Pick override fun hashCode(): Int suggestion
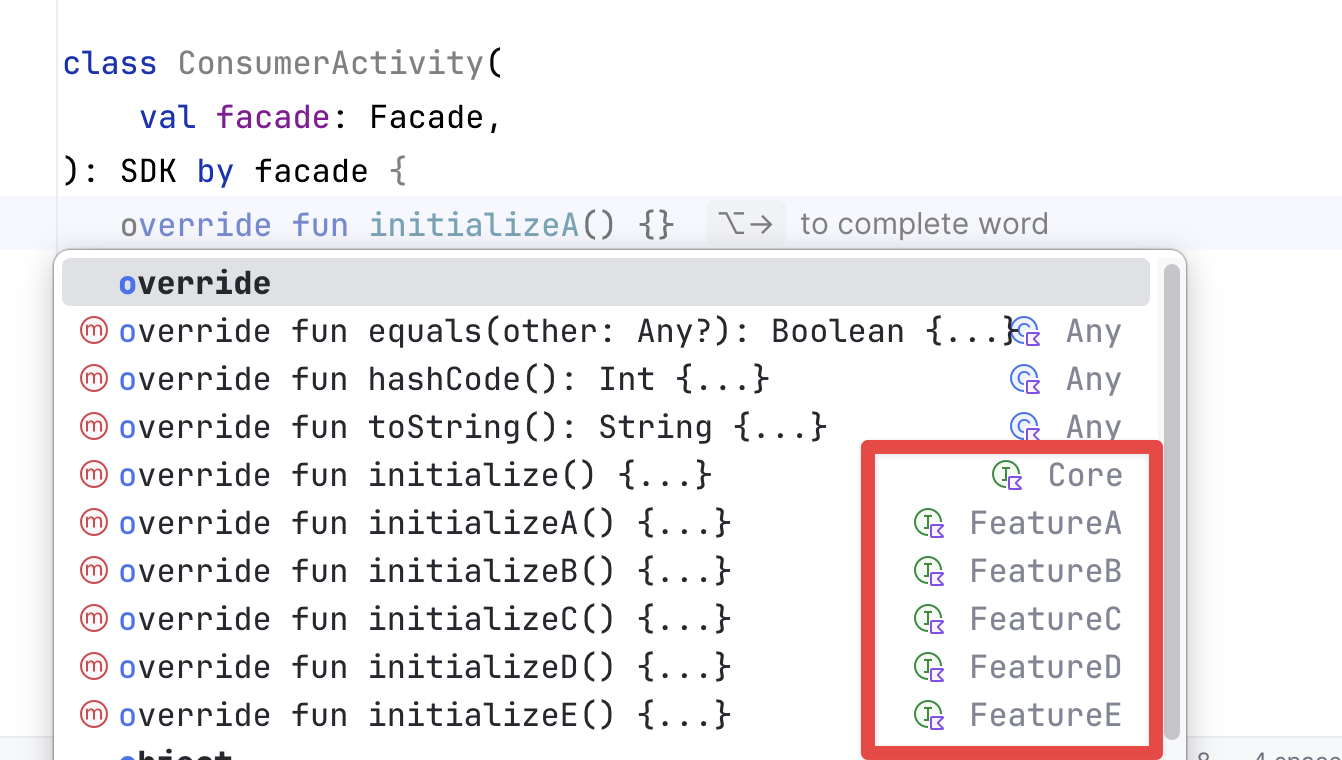This screenshot has height=760, width=1342. [x=444, y=379]
